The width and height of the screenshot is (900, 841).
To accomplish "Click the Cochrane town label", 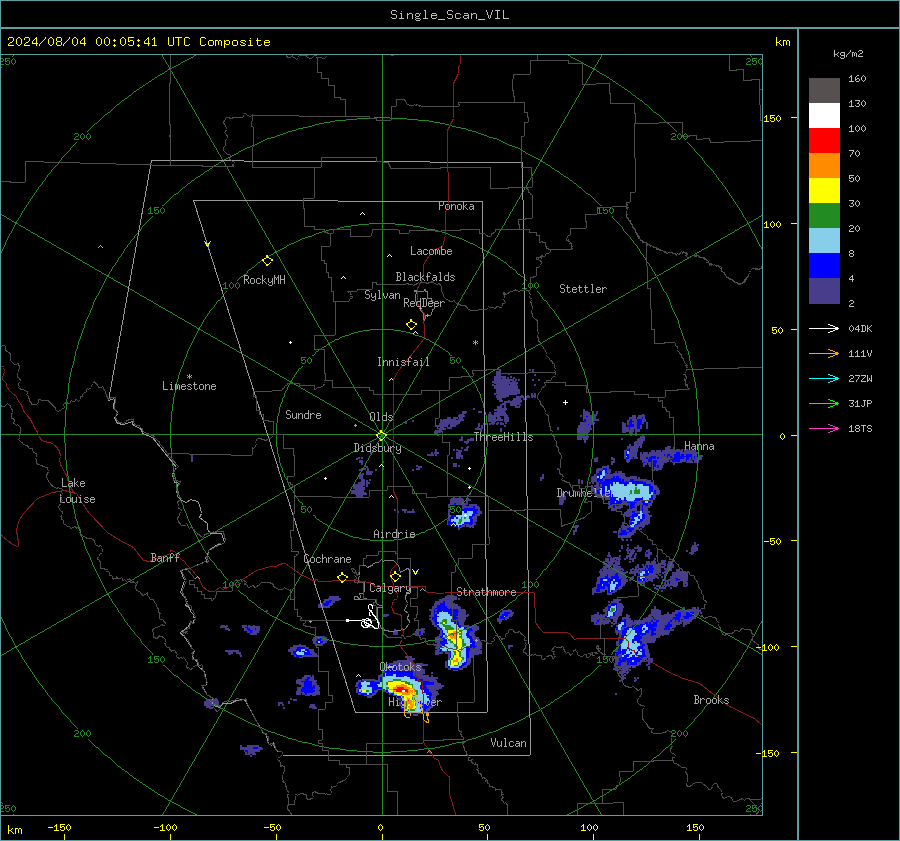I will tap(327, 559).
